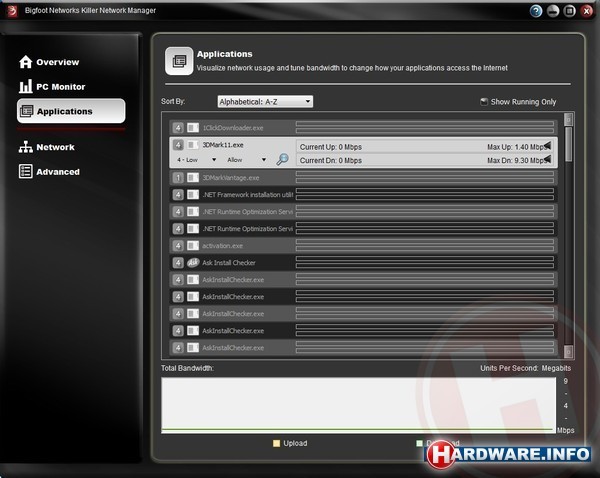Click the Upload legend color swatch
Viewport: 600px width, 478px height.
point(276,443)
